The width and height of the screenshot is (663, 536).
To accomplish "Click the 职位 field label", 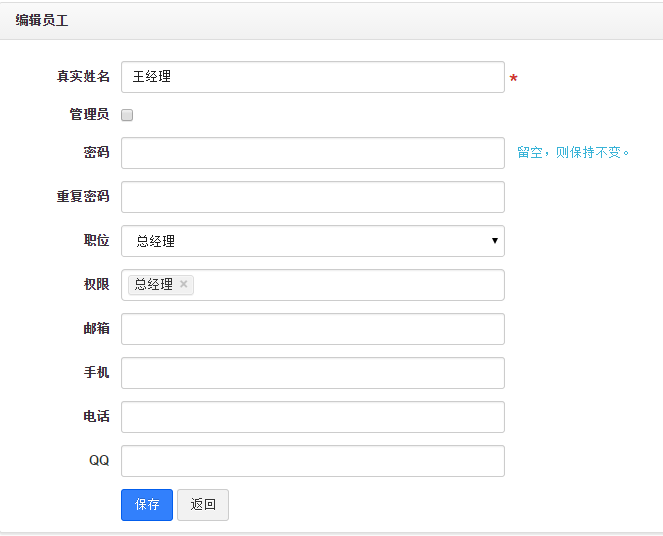I will pyautogui.click(x=97, y=241).
